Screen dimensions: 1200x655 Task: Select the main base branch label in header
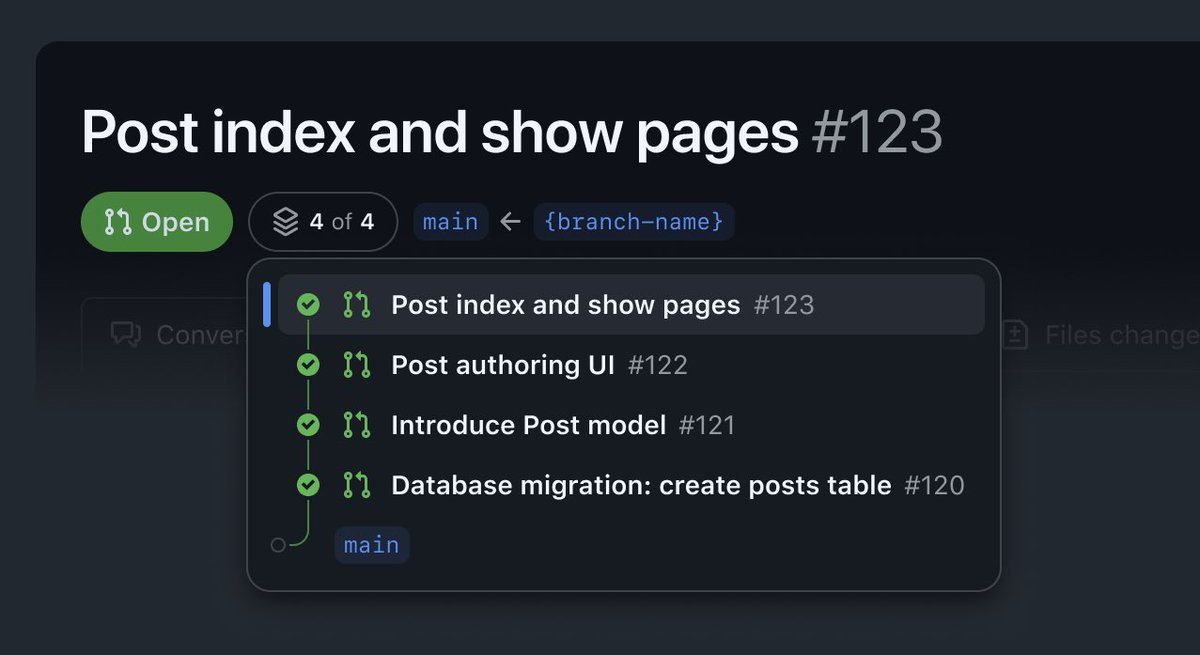(x=450, y=222)
